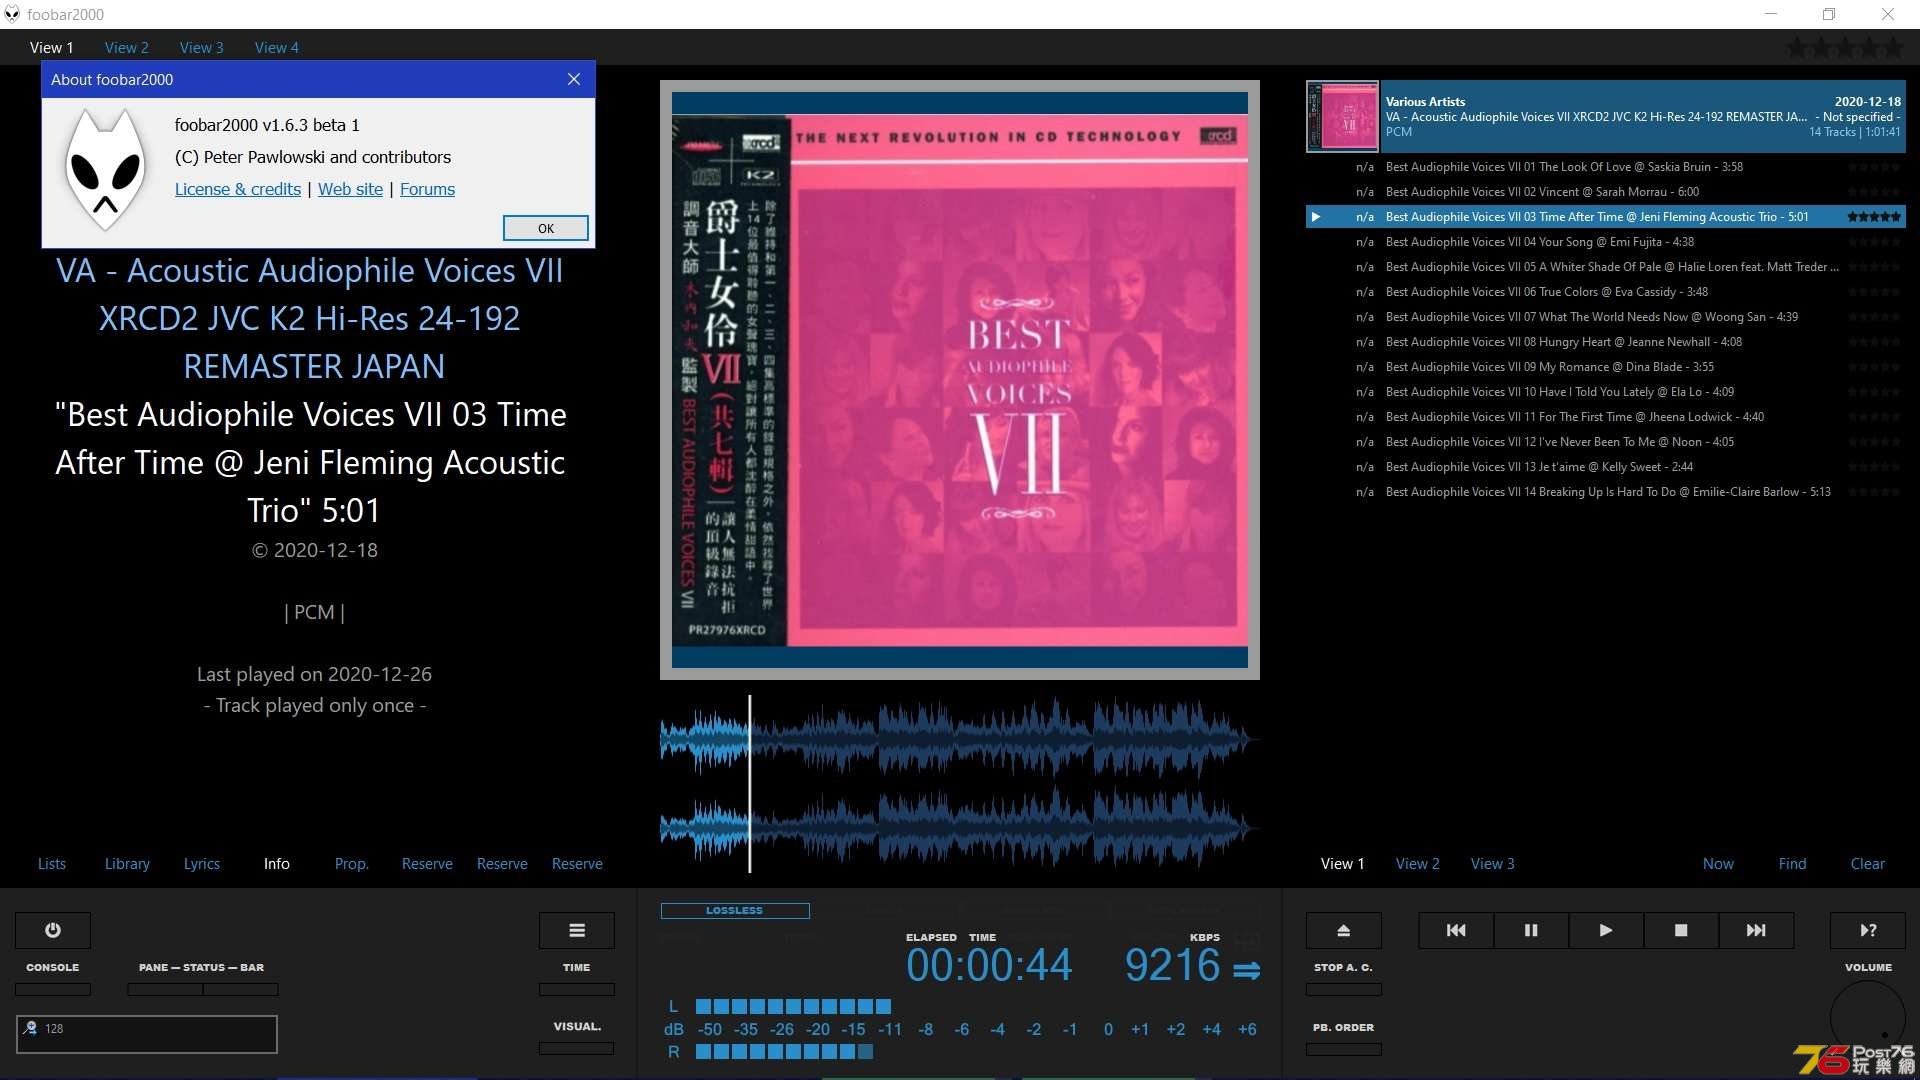This screenshot has height=1080, width=1920.
Task: Click the Various Artists album header row
Action: [x=1605, y=116]
